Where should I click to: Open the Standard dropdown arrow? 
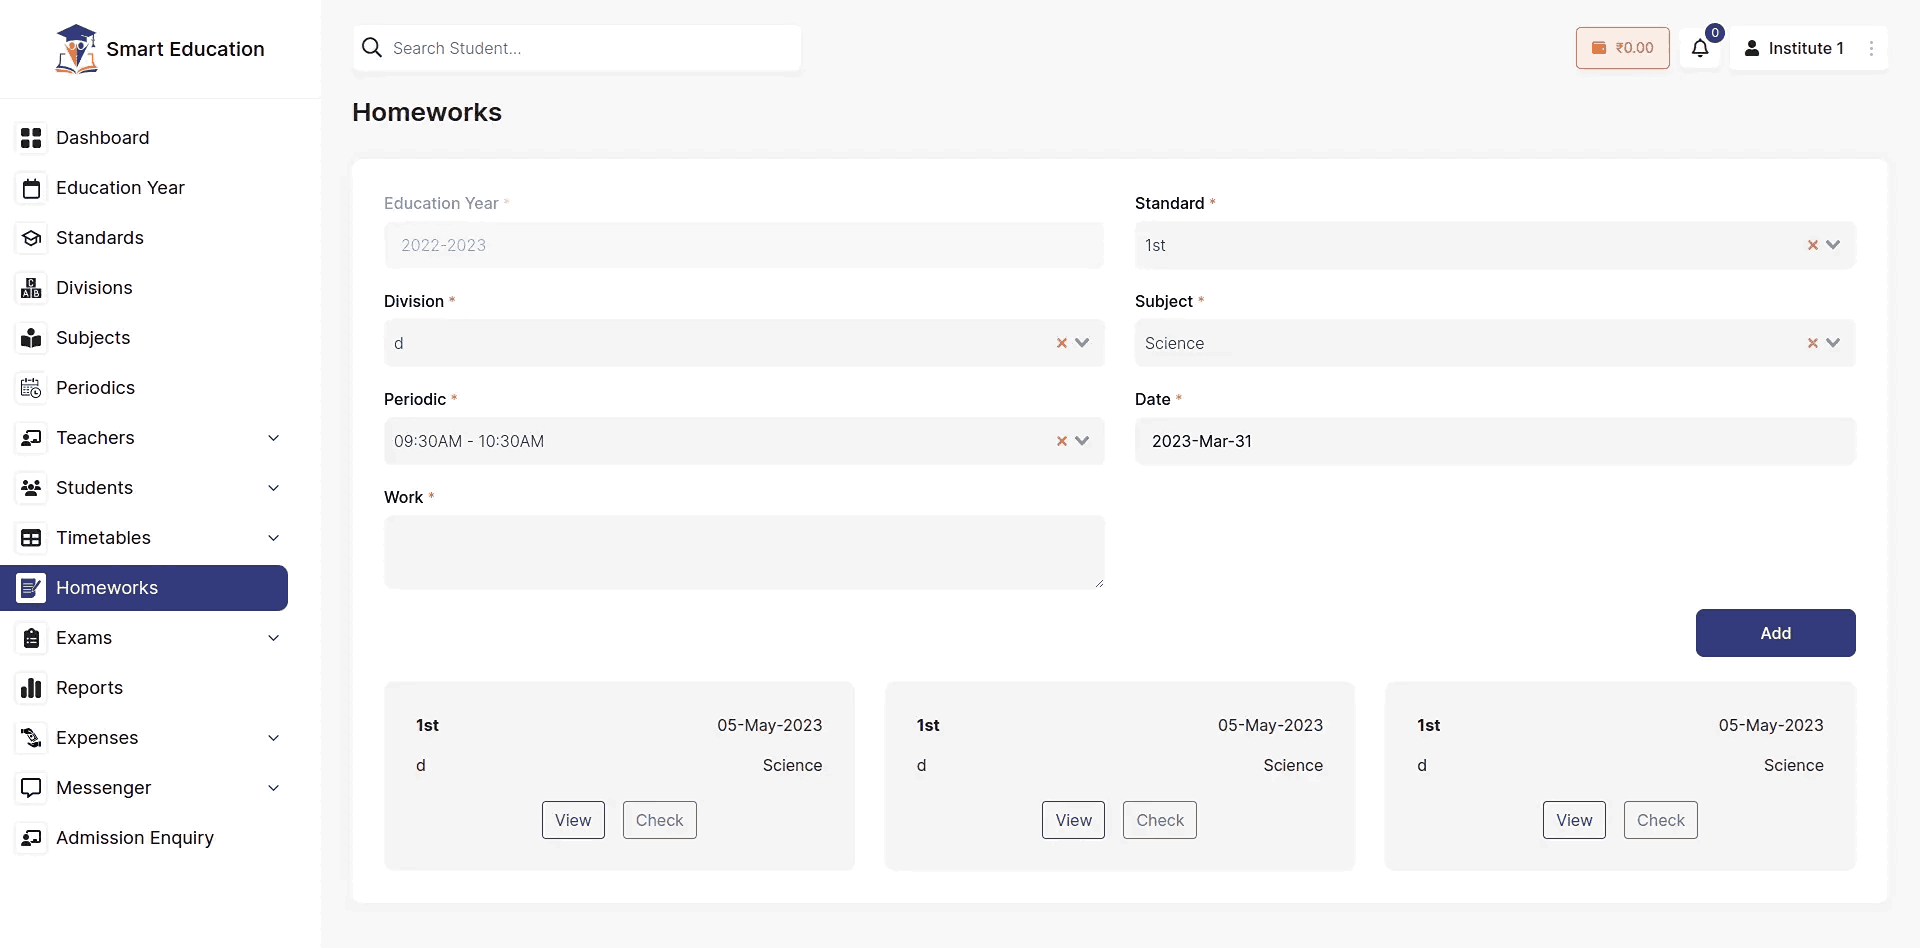pyautogui.click(x=1833, y=245)
